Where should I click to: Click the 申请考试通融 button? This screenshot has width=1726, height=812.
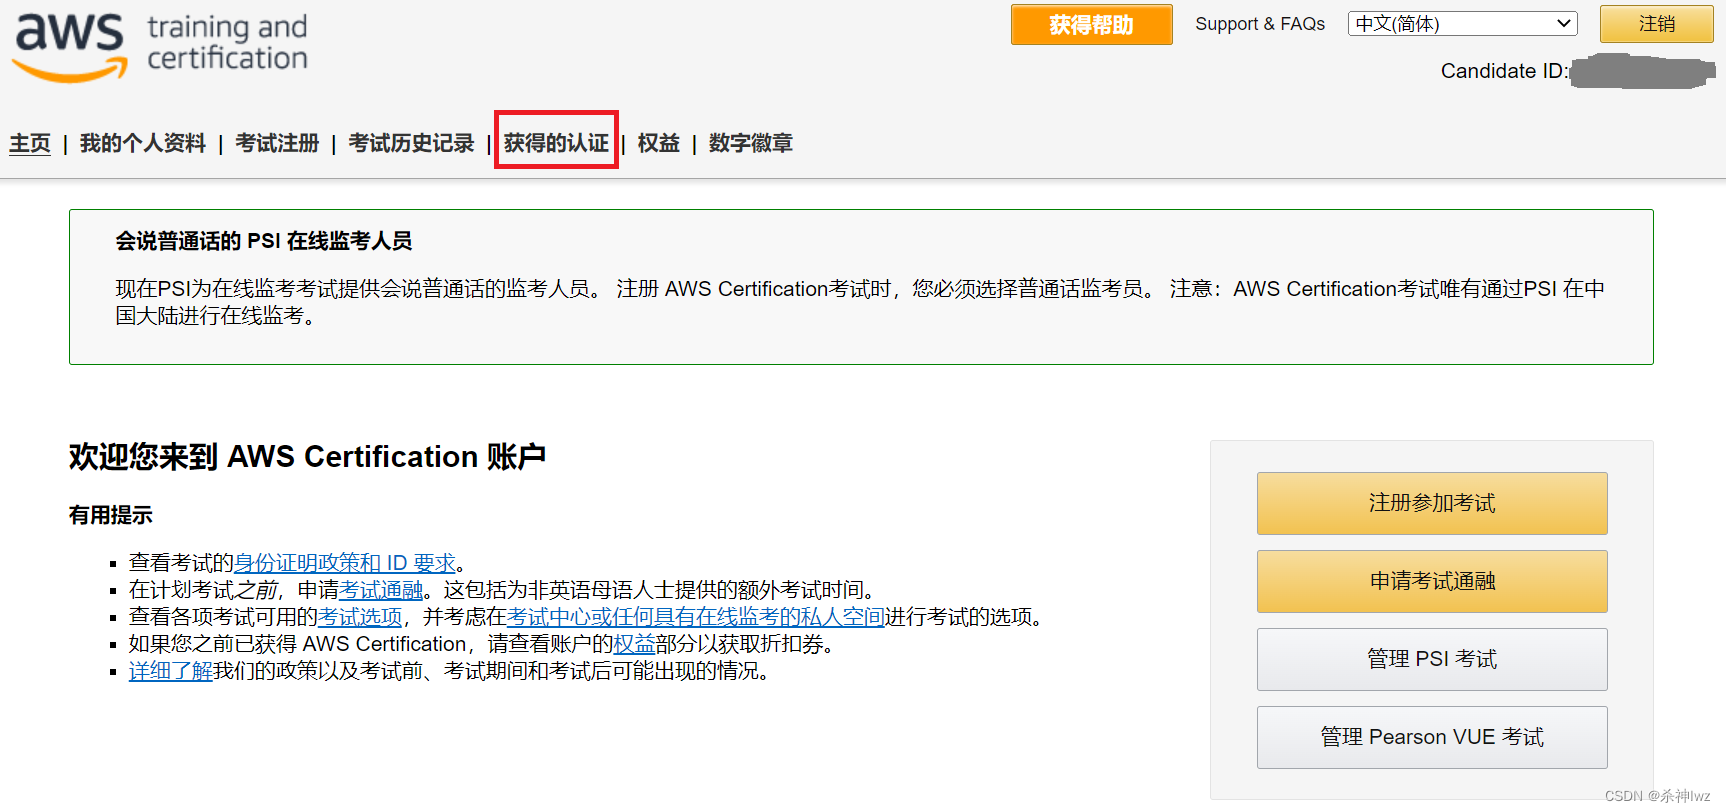1432,581
